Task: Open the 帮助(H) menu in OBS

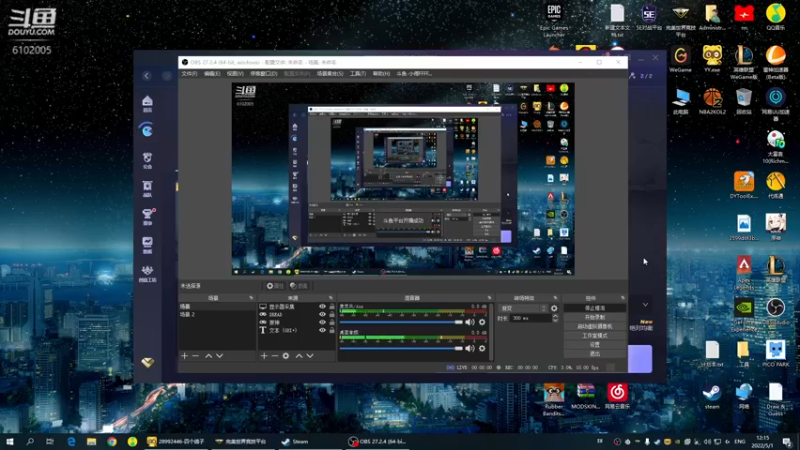Action: pyautogui.click(x=381, y=74)
